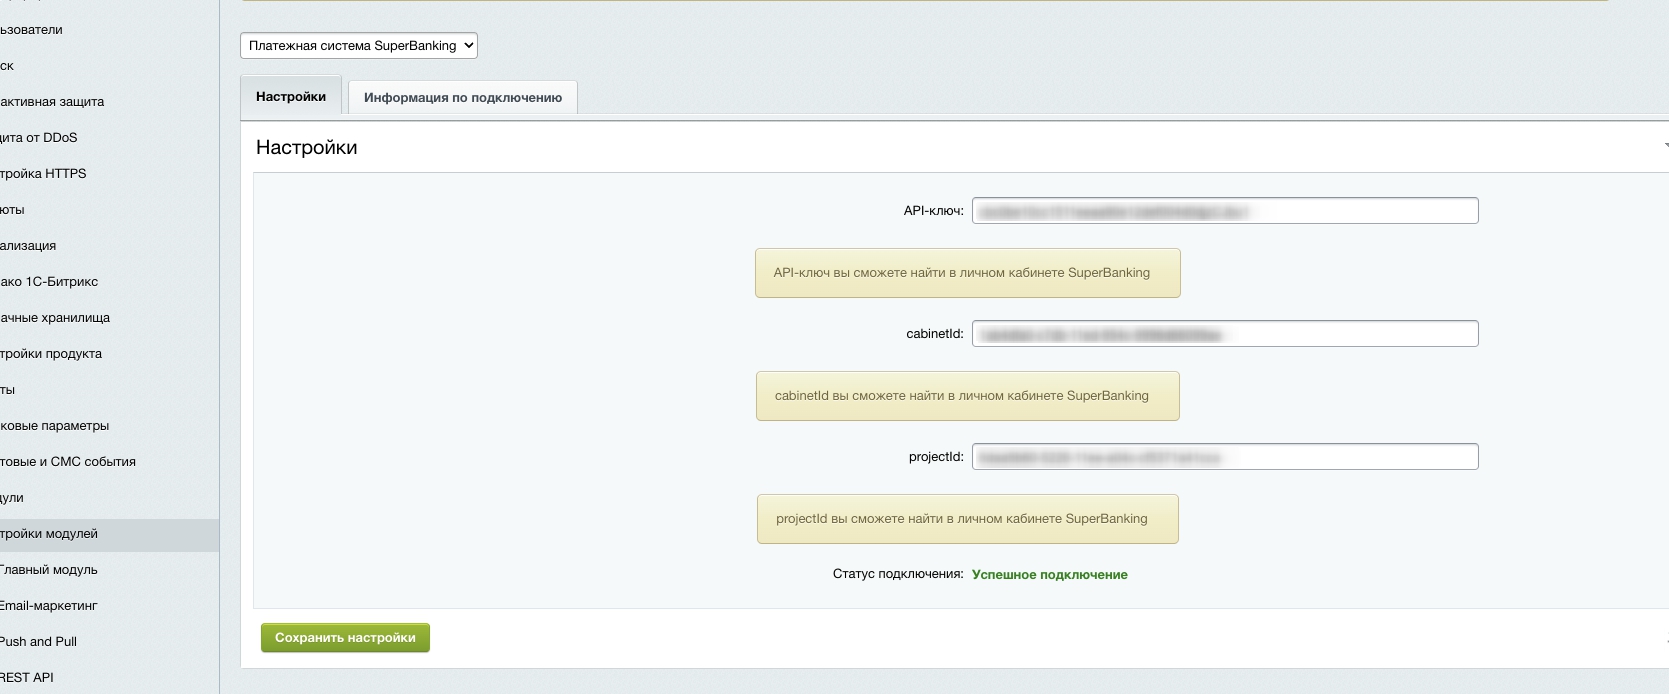Select the module settings (модулей) sidebar item
Screen dimensions: 1669x694
tap(49, 534)
